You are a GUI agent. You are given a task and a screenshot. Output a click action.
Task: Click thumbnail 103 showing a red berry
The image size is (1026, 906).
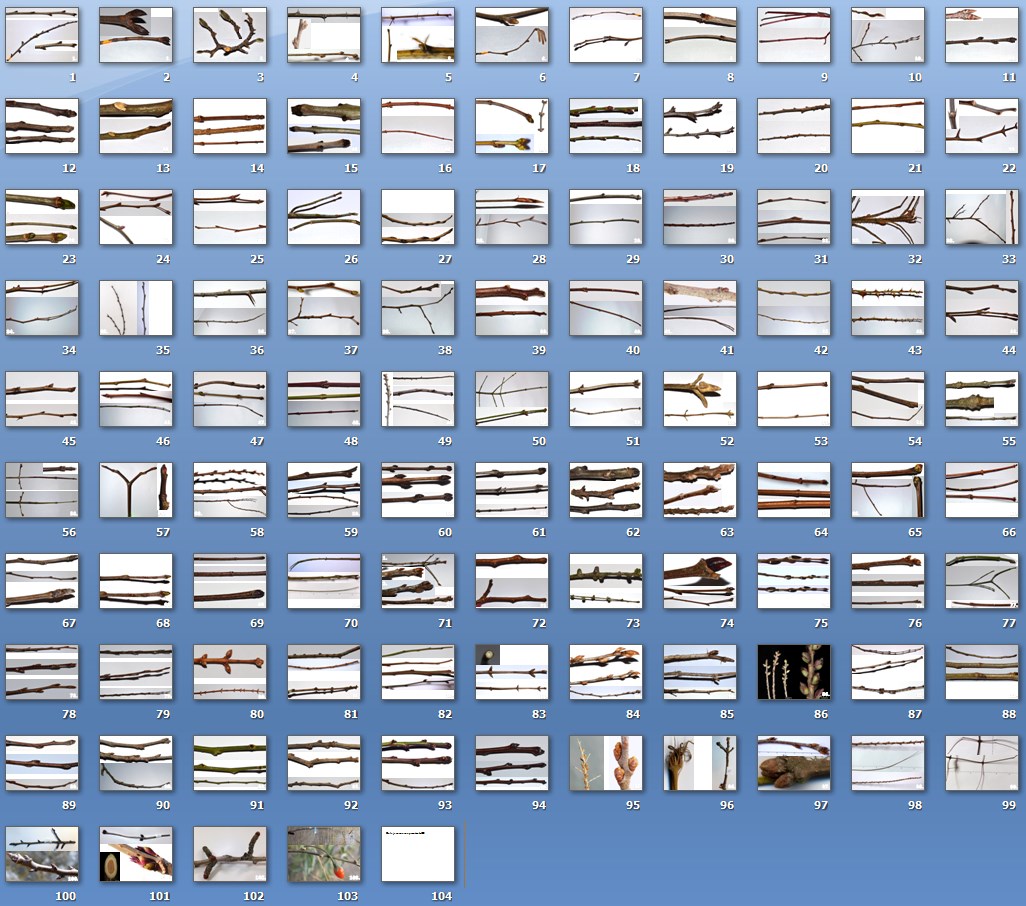tap(324, 854)
